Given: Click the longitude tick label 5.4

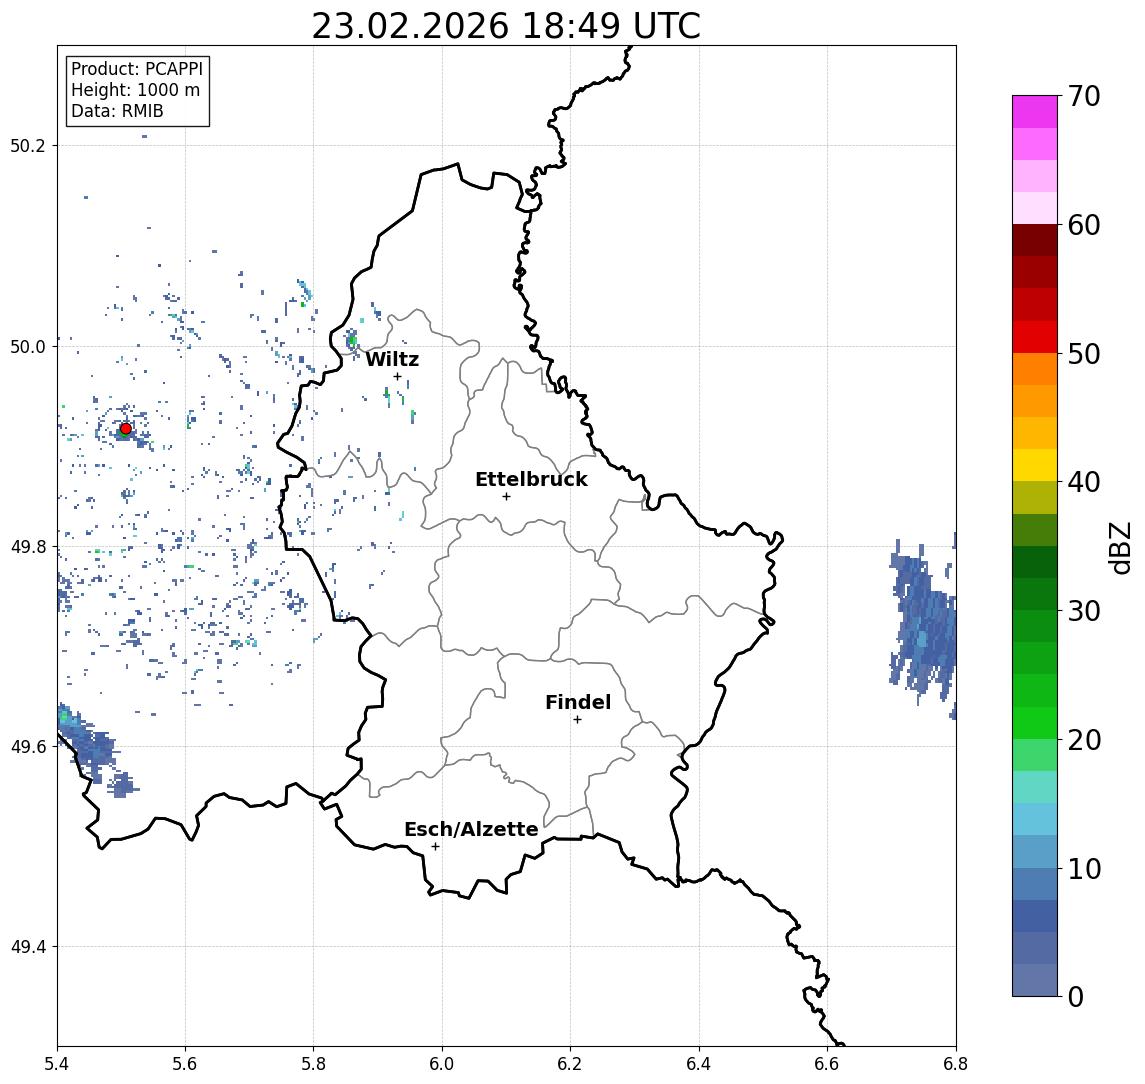Looking at the screenshot, I should pos(57,1064).
